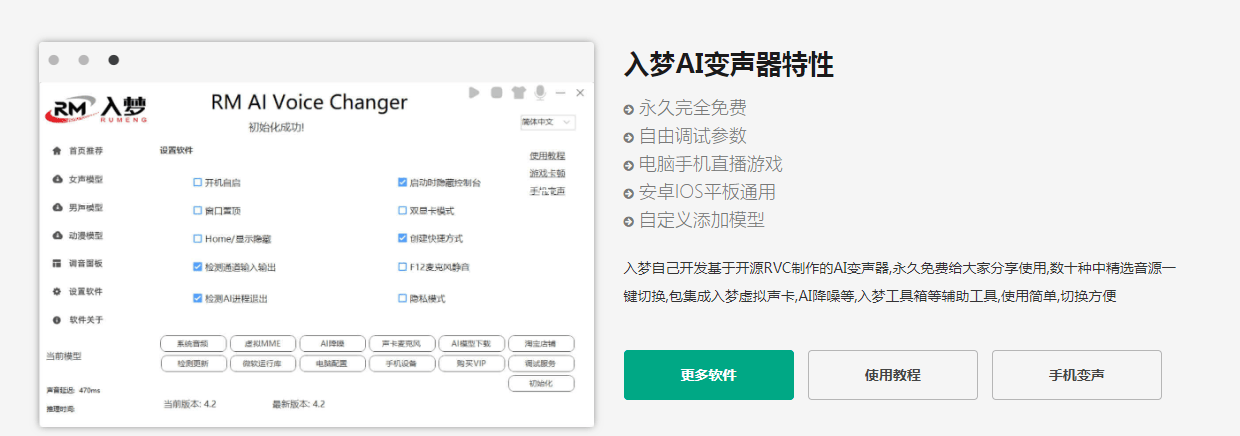Open the 手机变声 link in the app
Image resolution: width=1240 pixels, height=436 pixels.
click(547, 190)
